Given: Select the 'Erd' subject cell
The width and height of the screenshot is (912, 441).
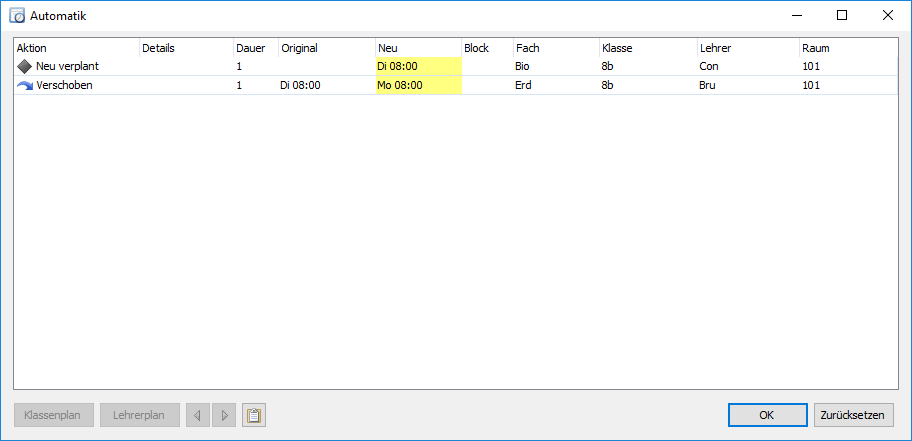Looking at the screenshot, I should pyautogui.click(x=523, y=86).
